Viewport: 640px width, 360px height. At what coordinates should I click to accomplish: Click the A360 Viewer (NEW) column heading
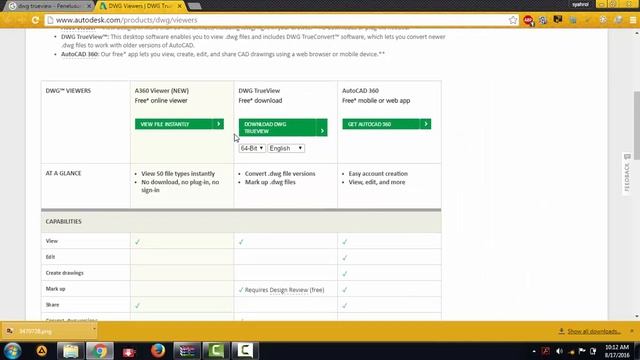162,91
